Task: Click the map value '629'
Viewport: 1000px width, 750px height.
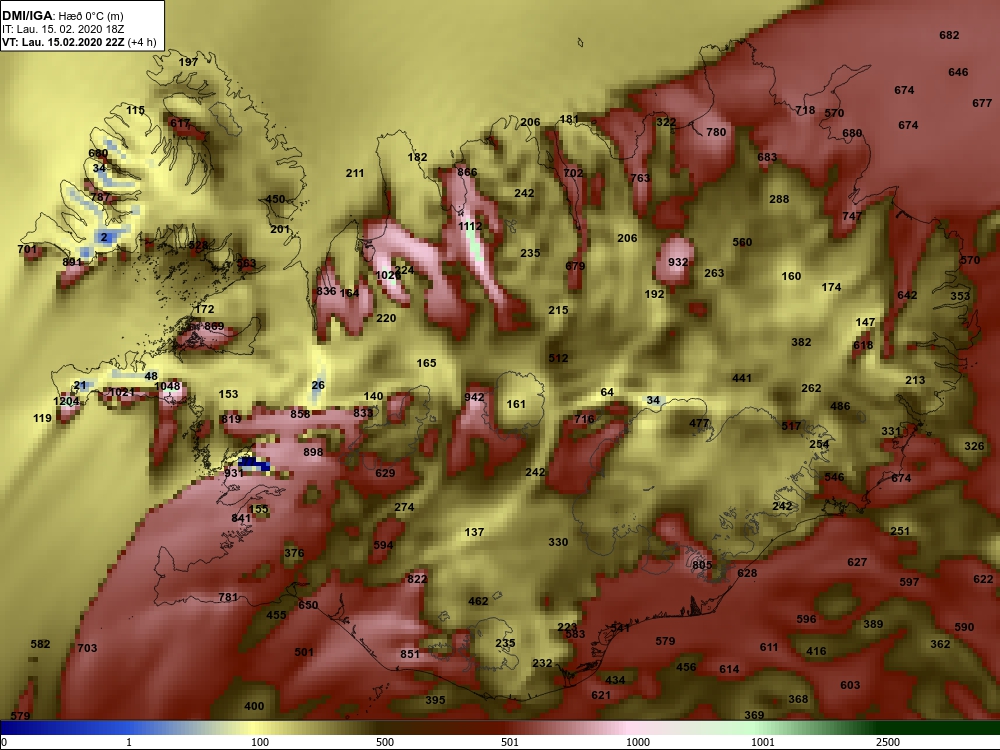Action: pyautogui.click(x=385, y=473)
